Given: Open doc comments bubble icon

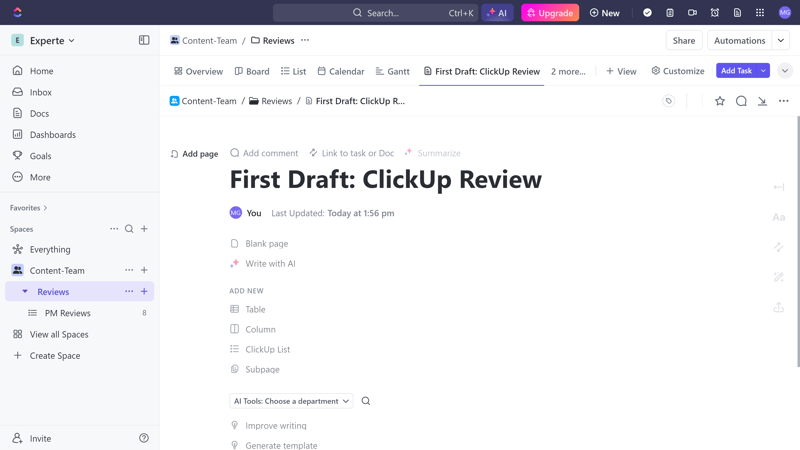Looking at the screenshot, I should click(741, 101).
